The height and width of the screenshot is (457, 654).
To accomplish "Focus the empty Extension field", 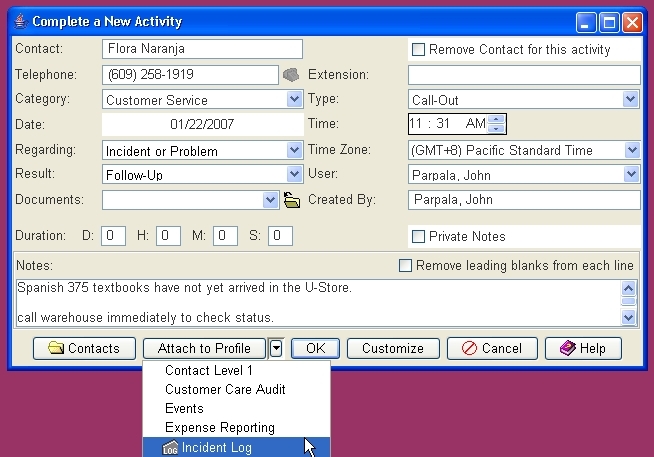I will click(524, 75).
